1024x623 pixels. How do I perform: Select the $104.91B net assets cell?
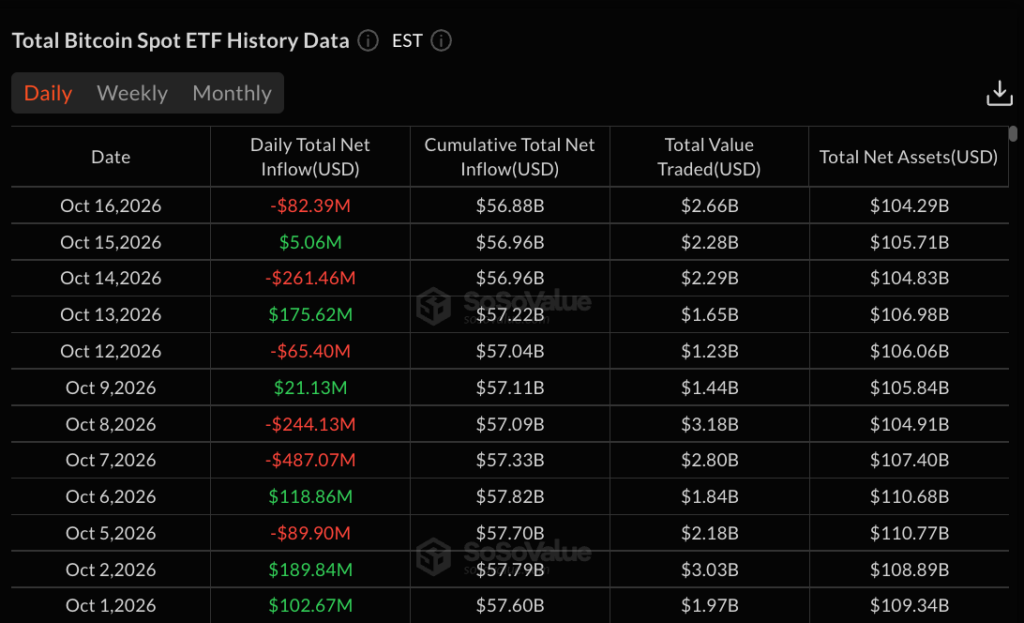click(x=909, y=424)
